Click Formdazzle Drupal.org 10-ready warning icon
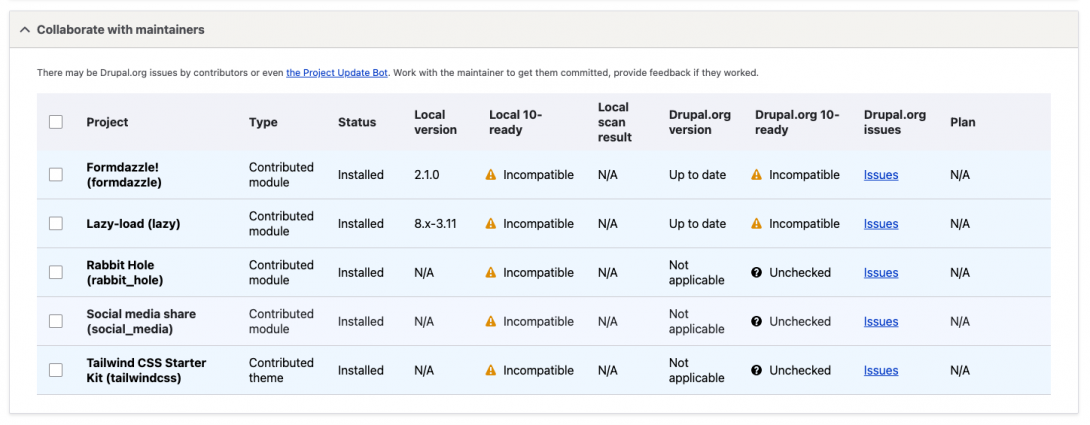This screenshot has width=1090, height=425. click(757, 175)
